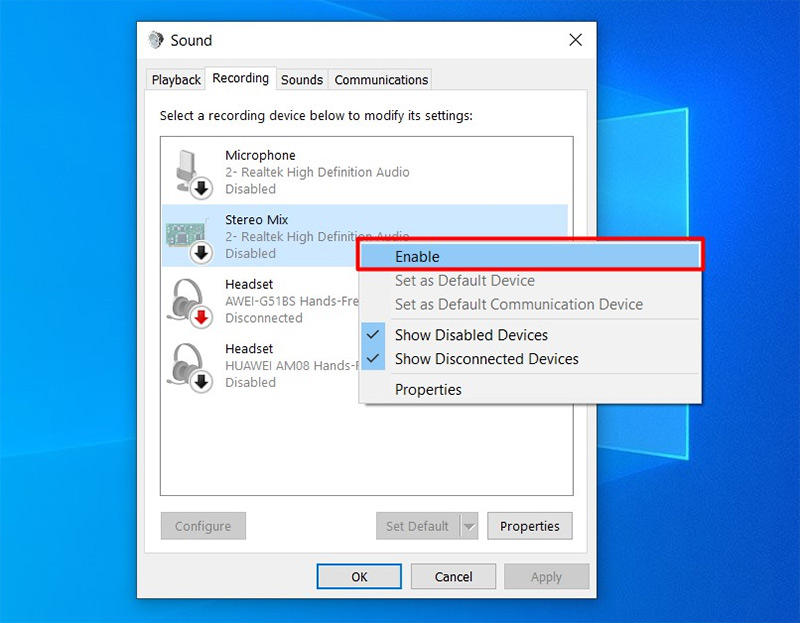The image size is (800, 623).
Task: Click the Properties button below the list
Action: 530,527
